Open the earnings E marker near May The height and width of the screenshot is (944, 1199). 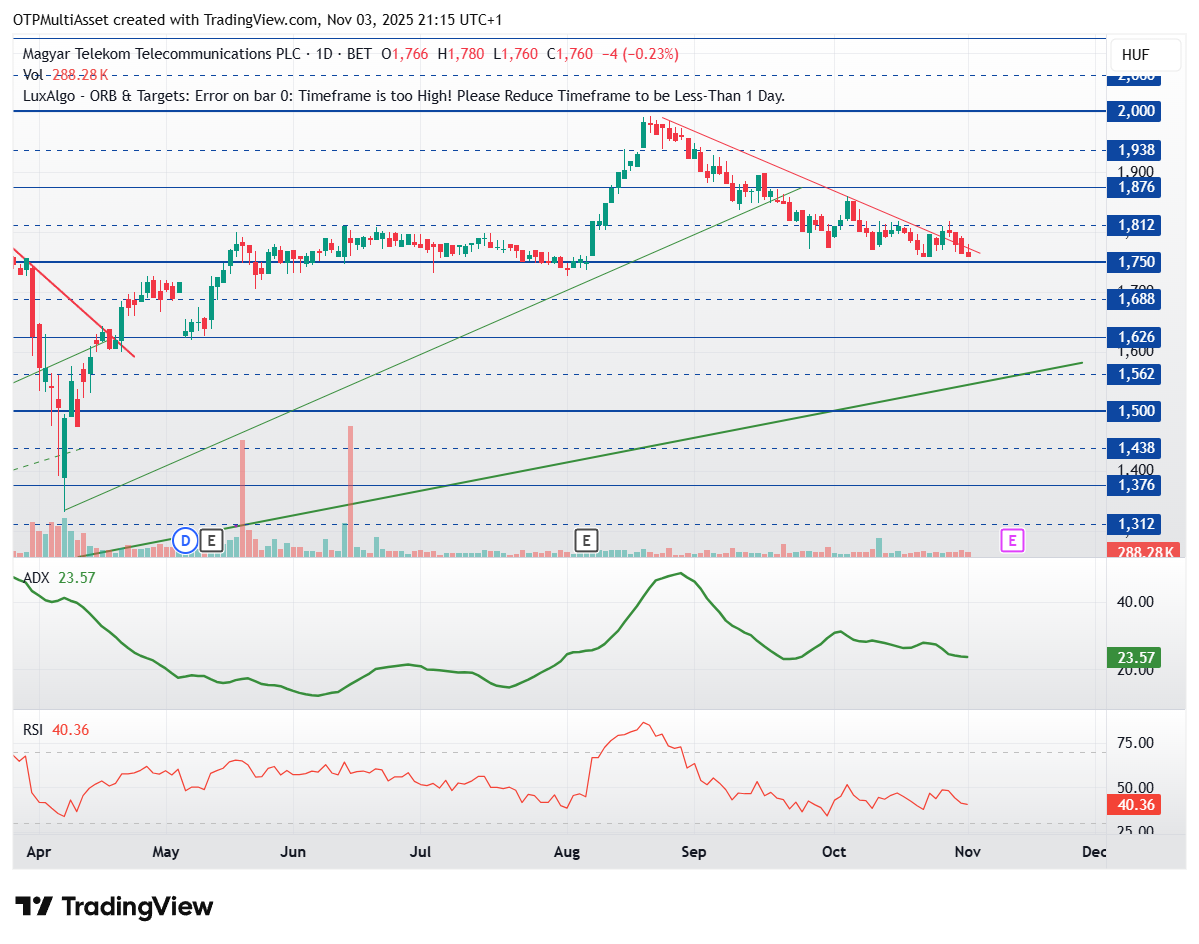(210, 541)
